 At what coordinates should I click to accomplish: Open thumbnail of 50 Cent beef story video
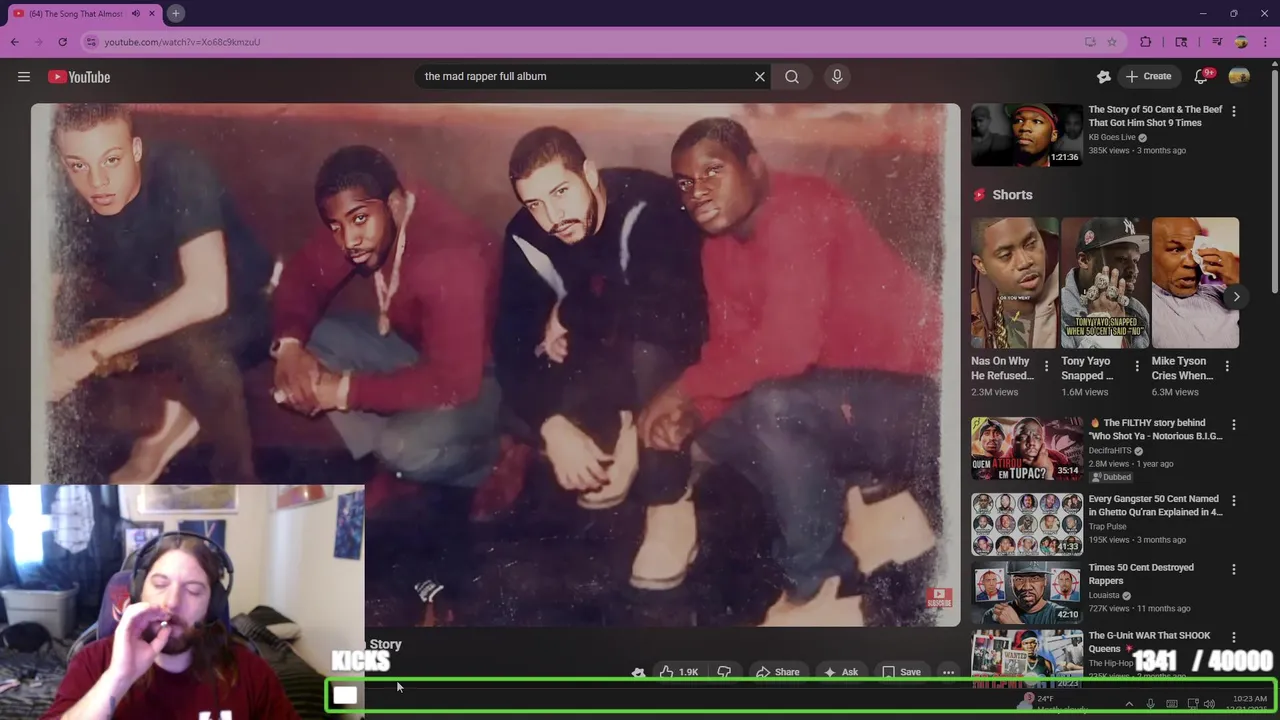[x=1027, y=135]
